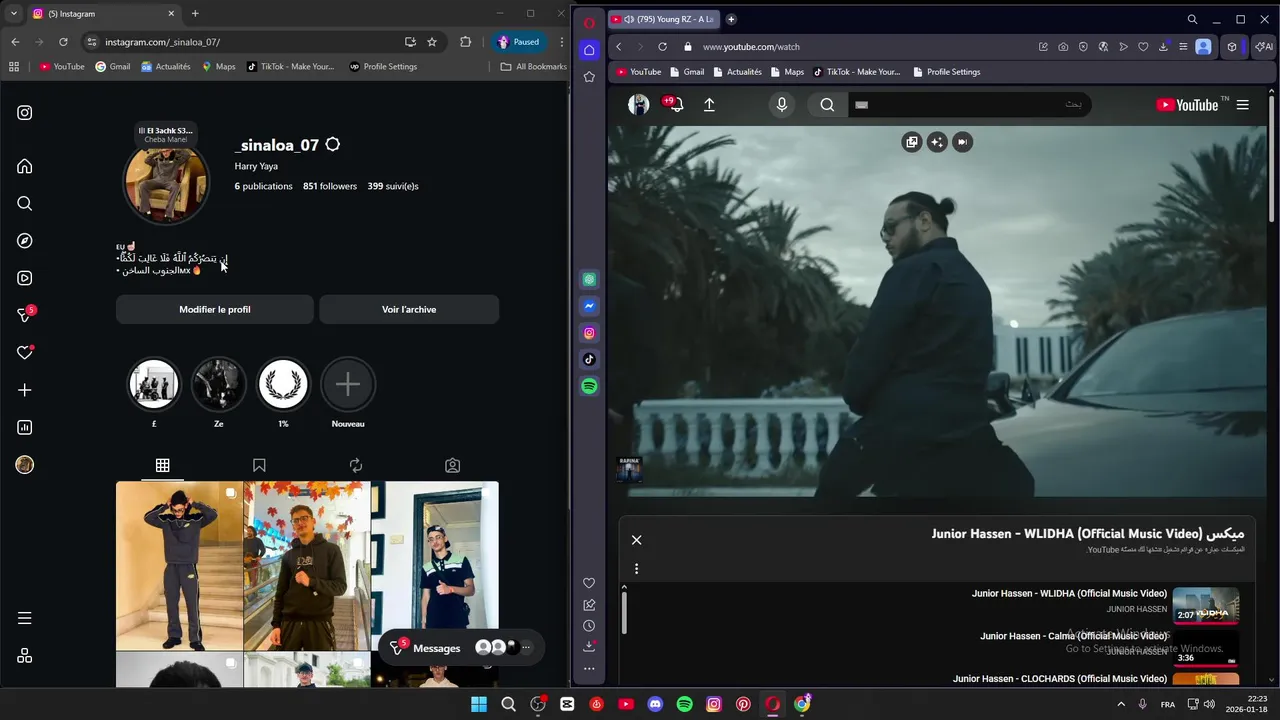
Task: Click Chrome's reload button
Action: [63, 42]
